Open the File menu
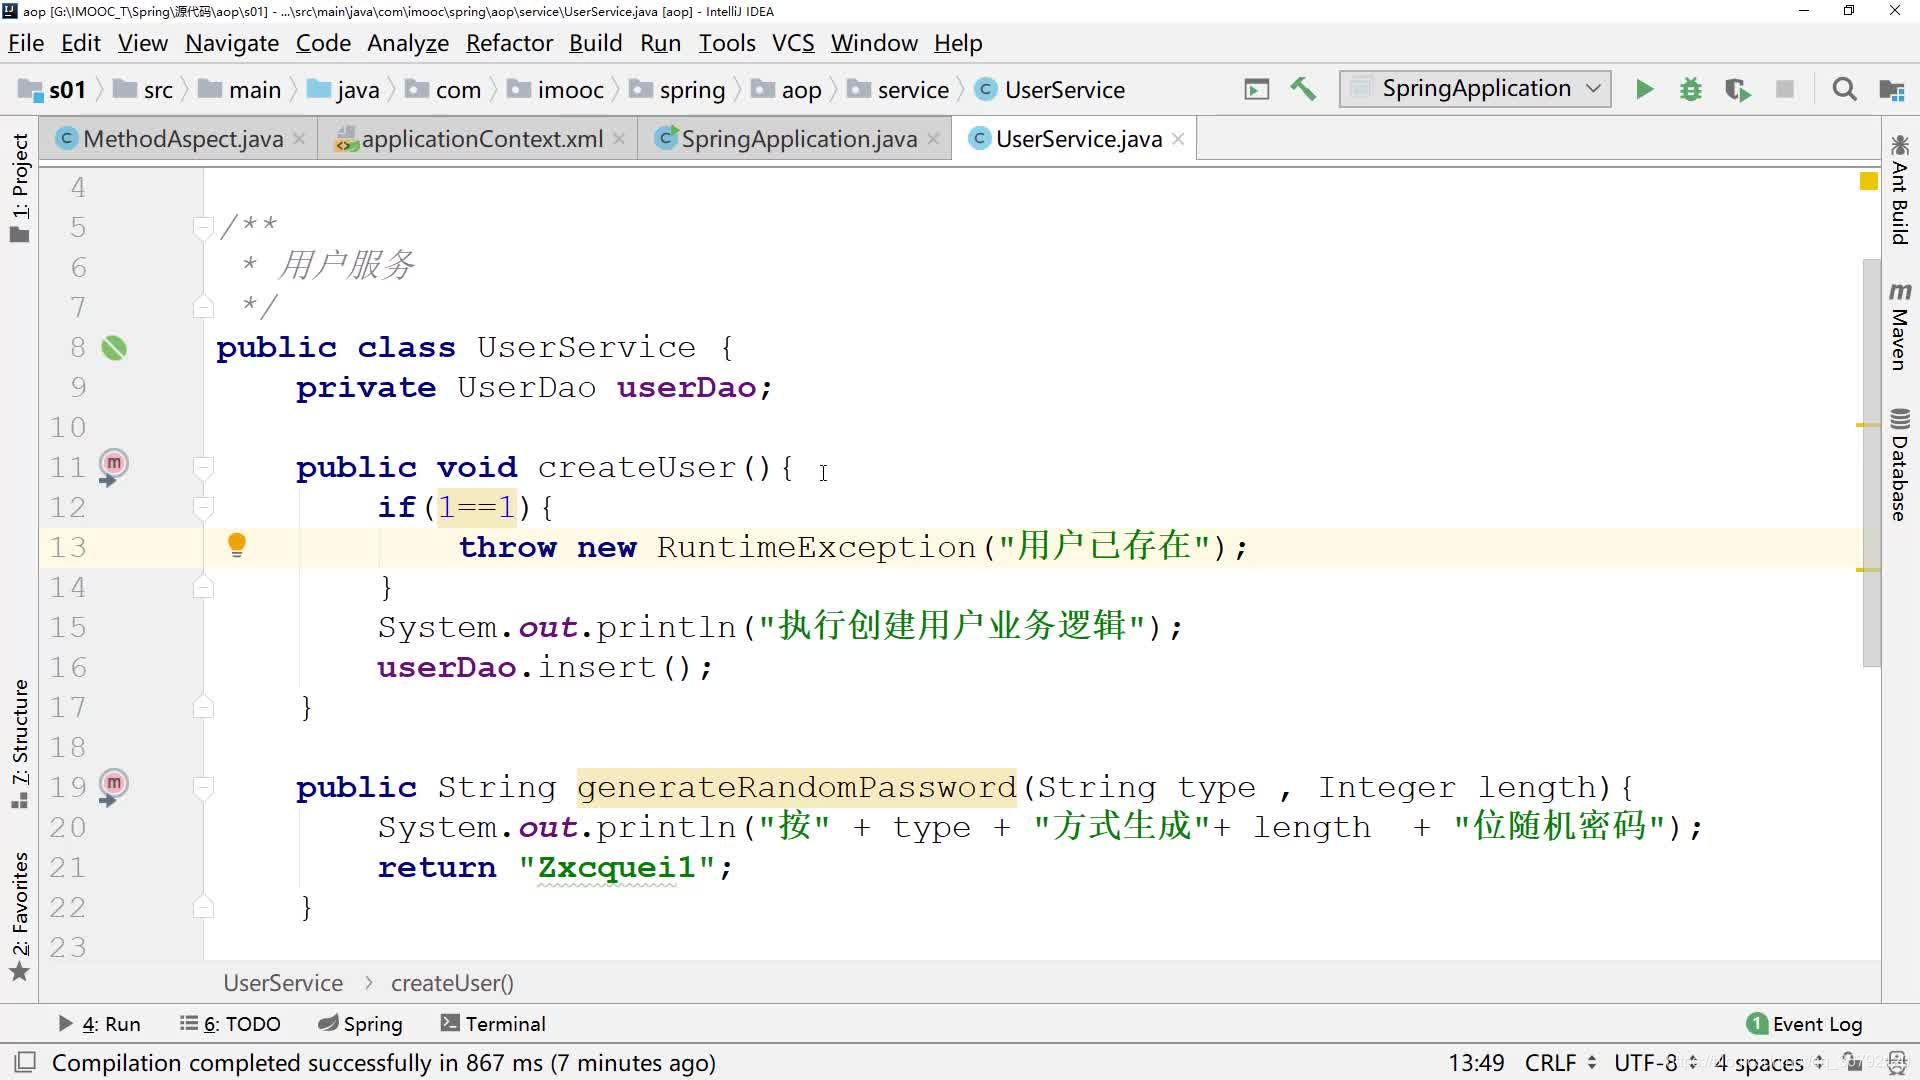The width and height of the screenshot is (1920, 1080). [x=26, y=43]
